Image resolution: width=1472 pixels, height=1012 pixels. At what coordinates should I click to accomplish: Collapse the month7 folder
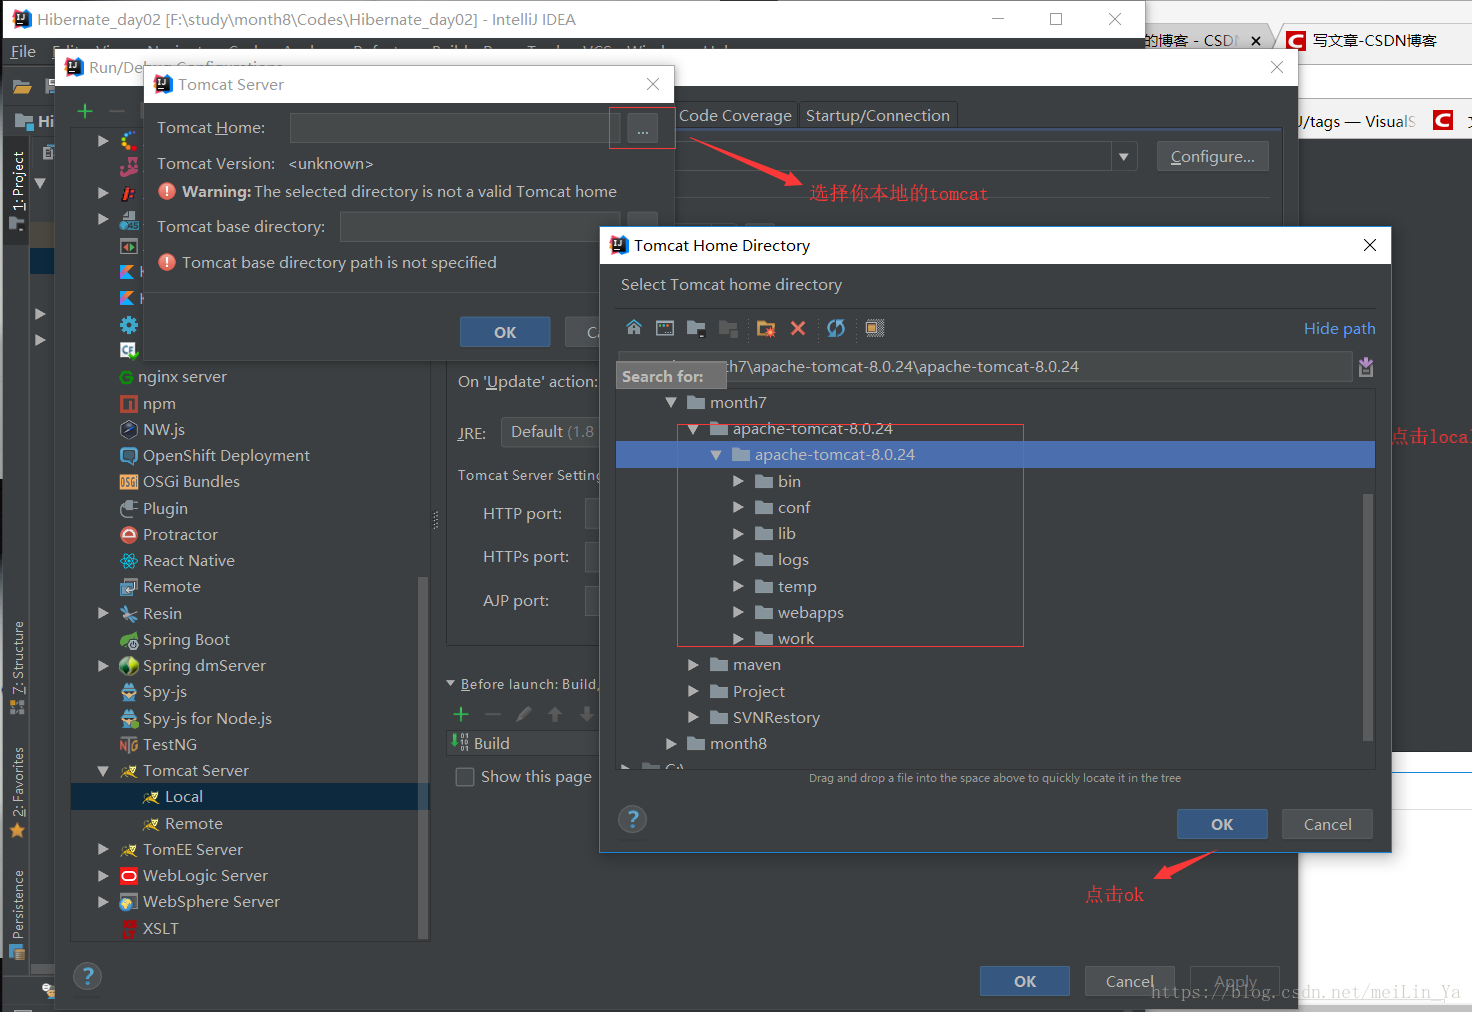[671, 403]
